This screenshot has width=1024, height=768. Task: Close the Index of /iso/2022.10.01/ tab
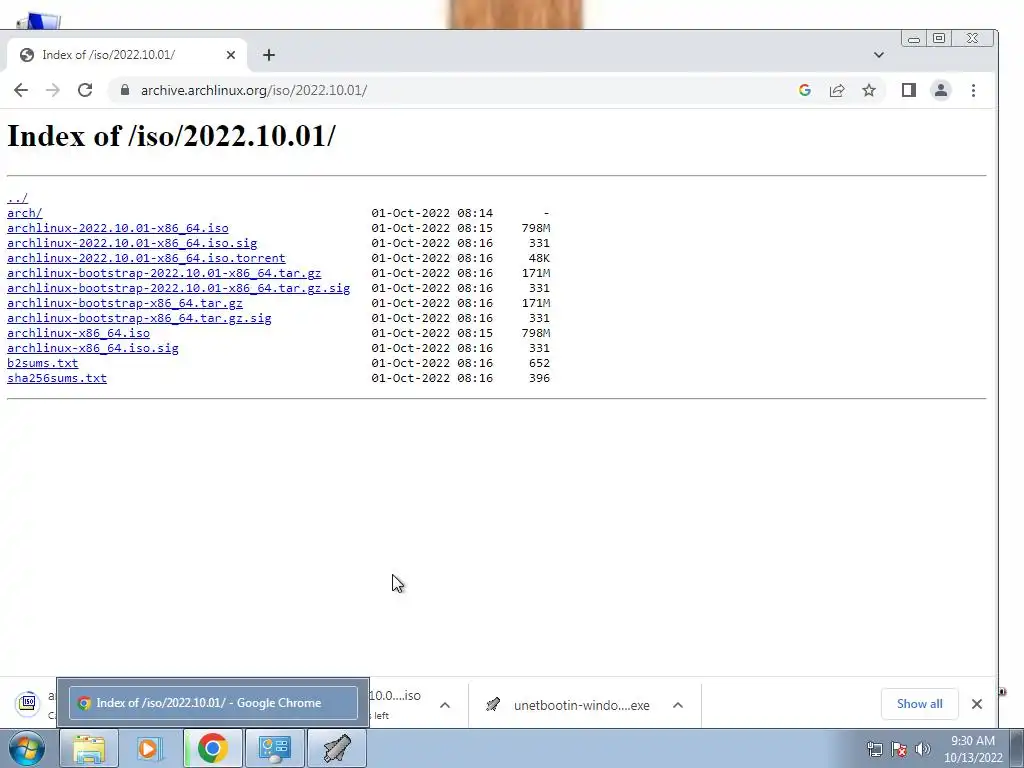231,55
